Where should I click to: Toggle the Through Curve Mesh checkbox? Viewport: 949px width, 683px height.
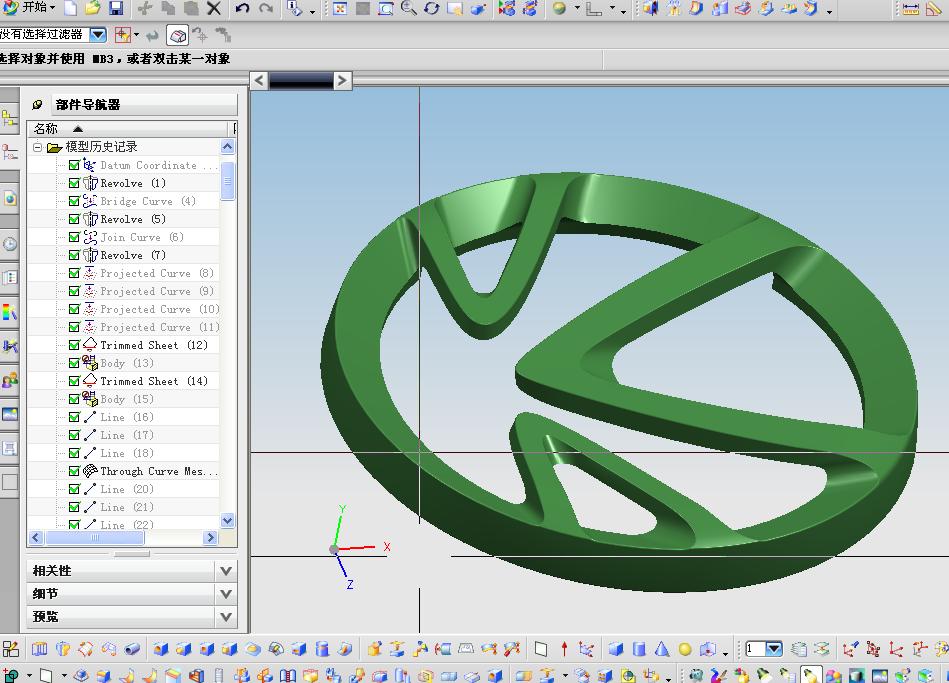click(x=74, y=471)
